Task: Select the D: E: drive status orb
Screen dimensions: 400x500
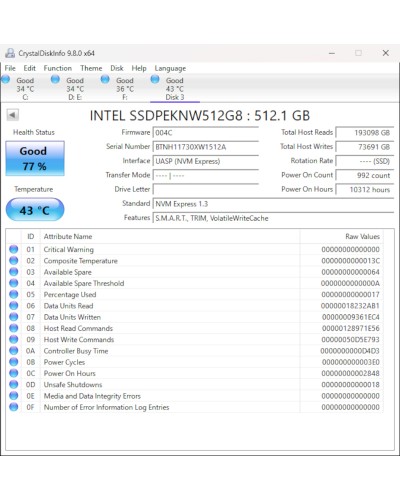Action: 55,79
